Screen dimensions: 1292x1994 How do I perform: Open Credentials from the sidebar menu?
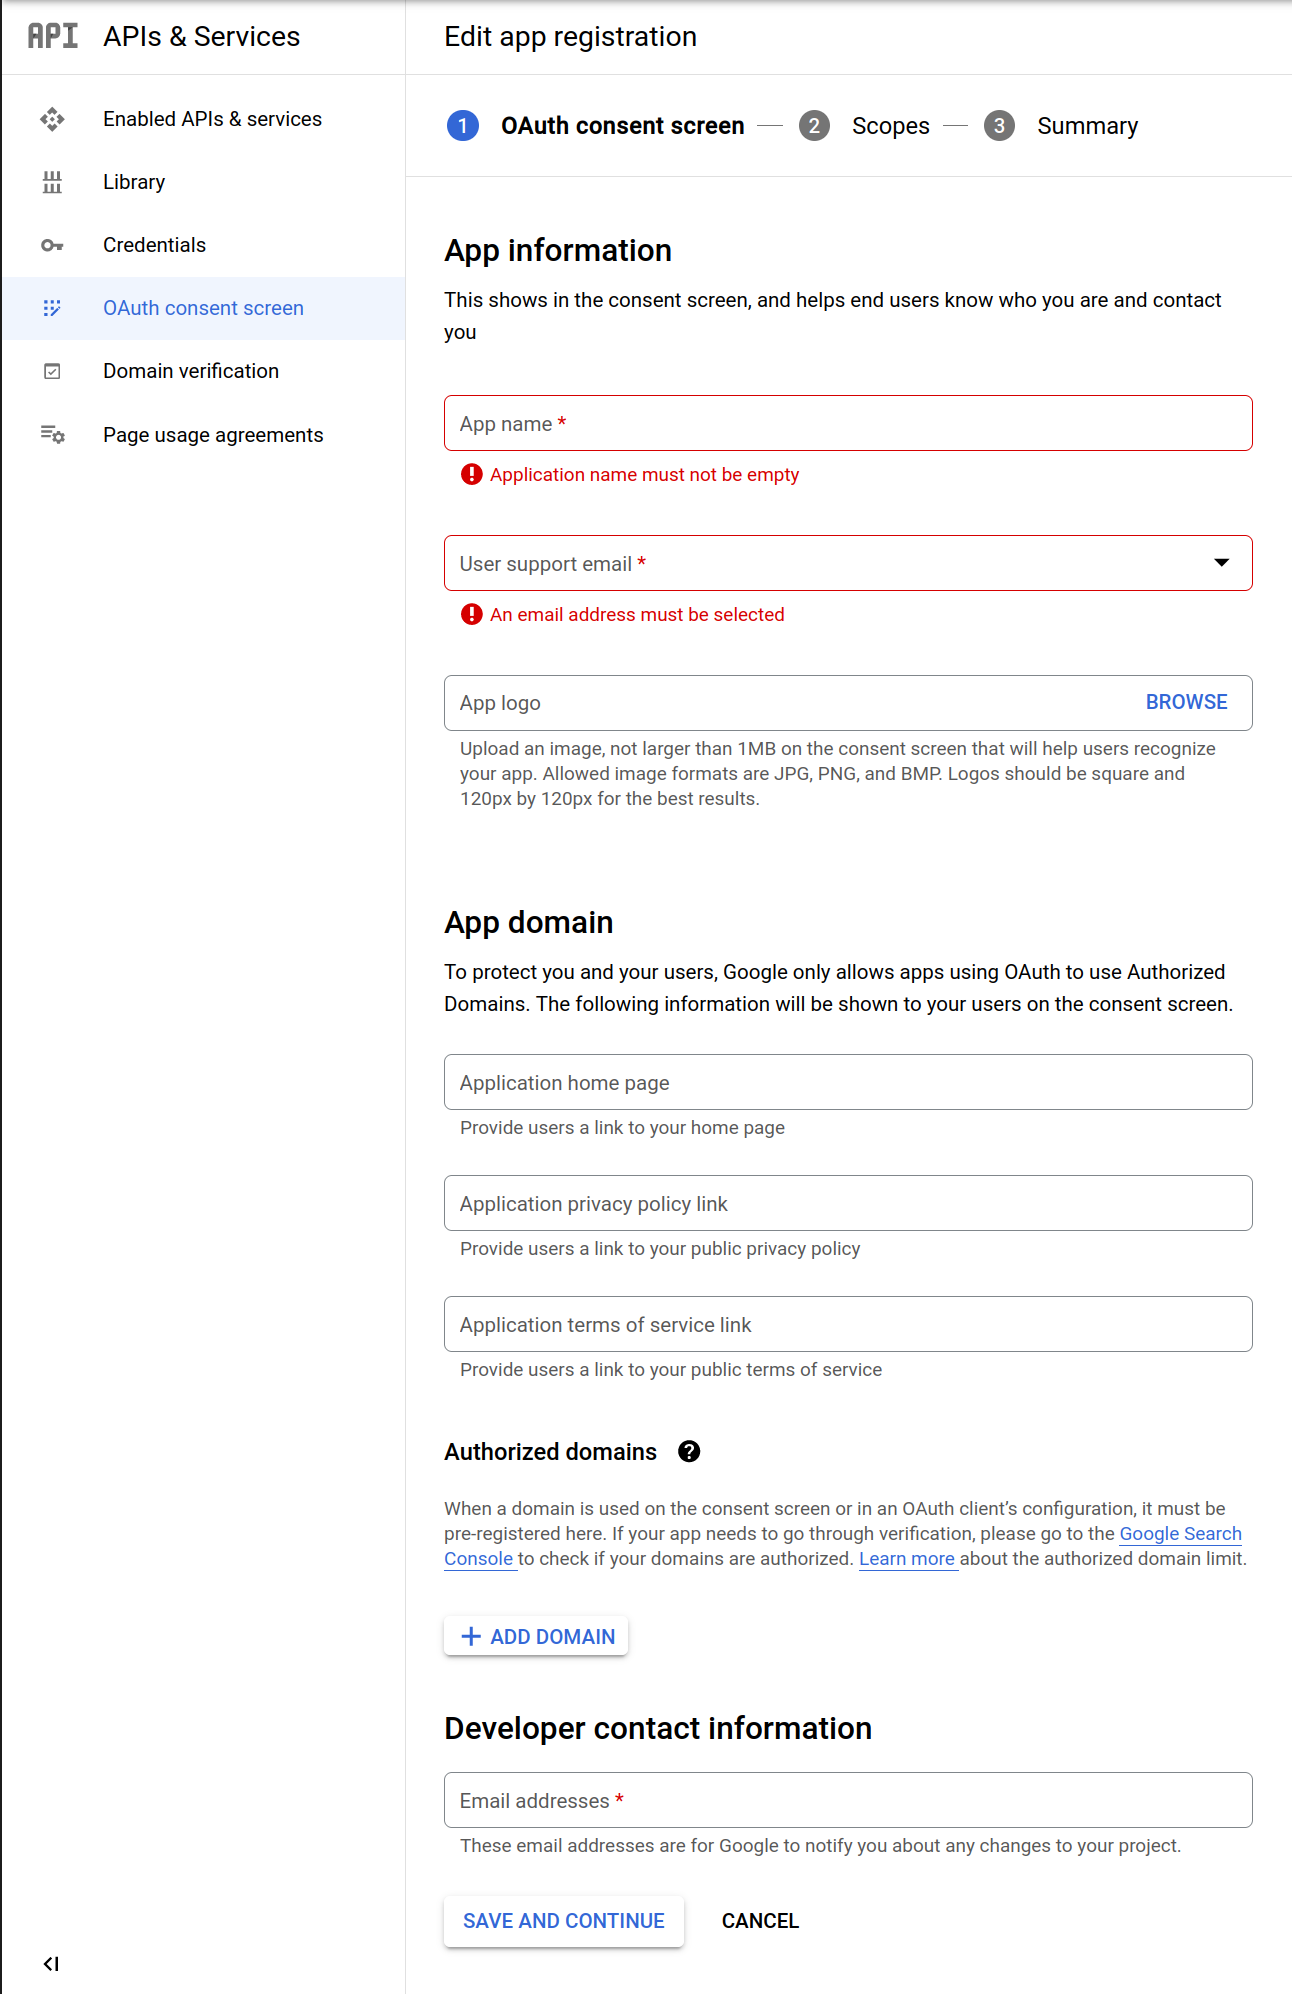click(x=154, y=245)
